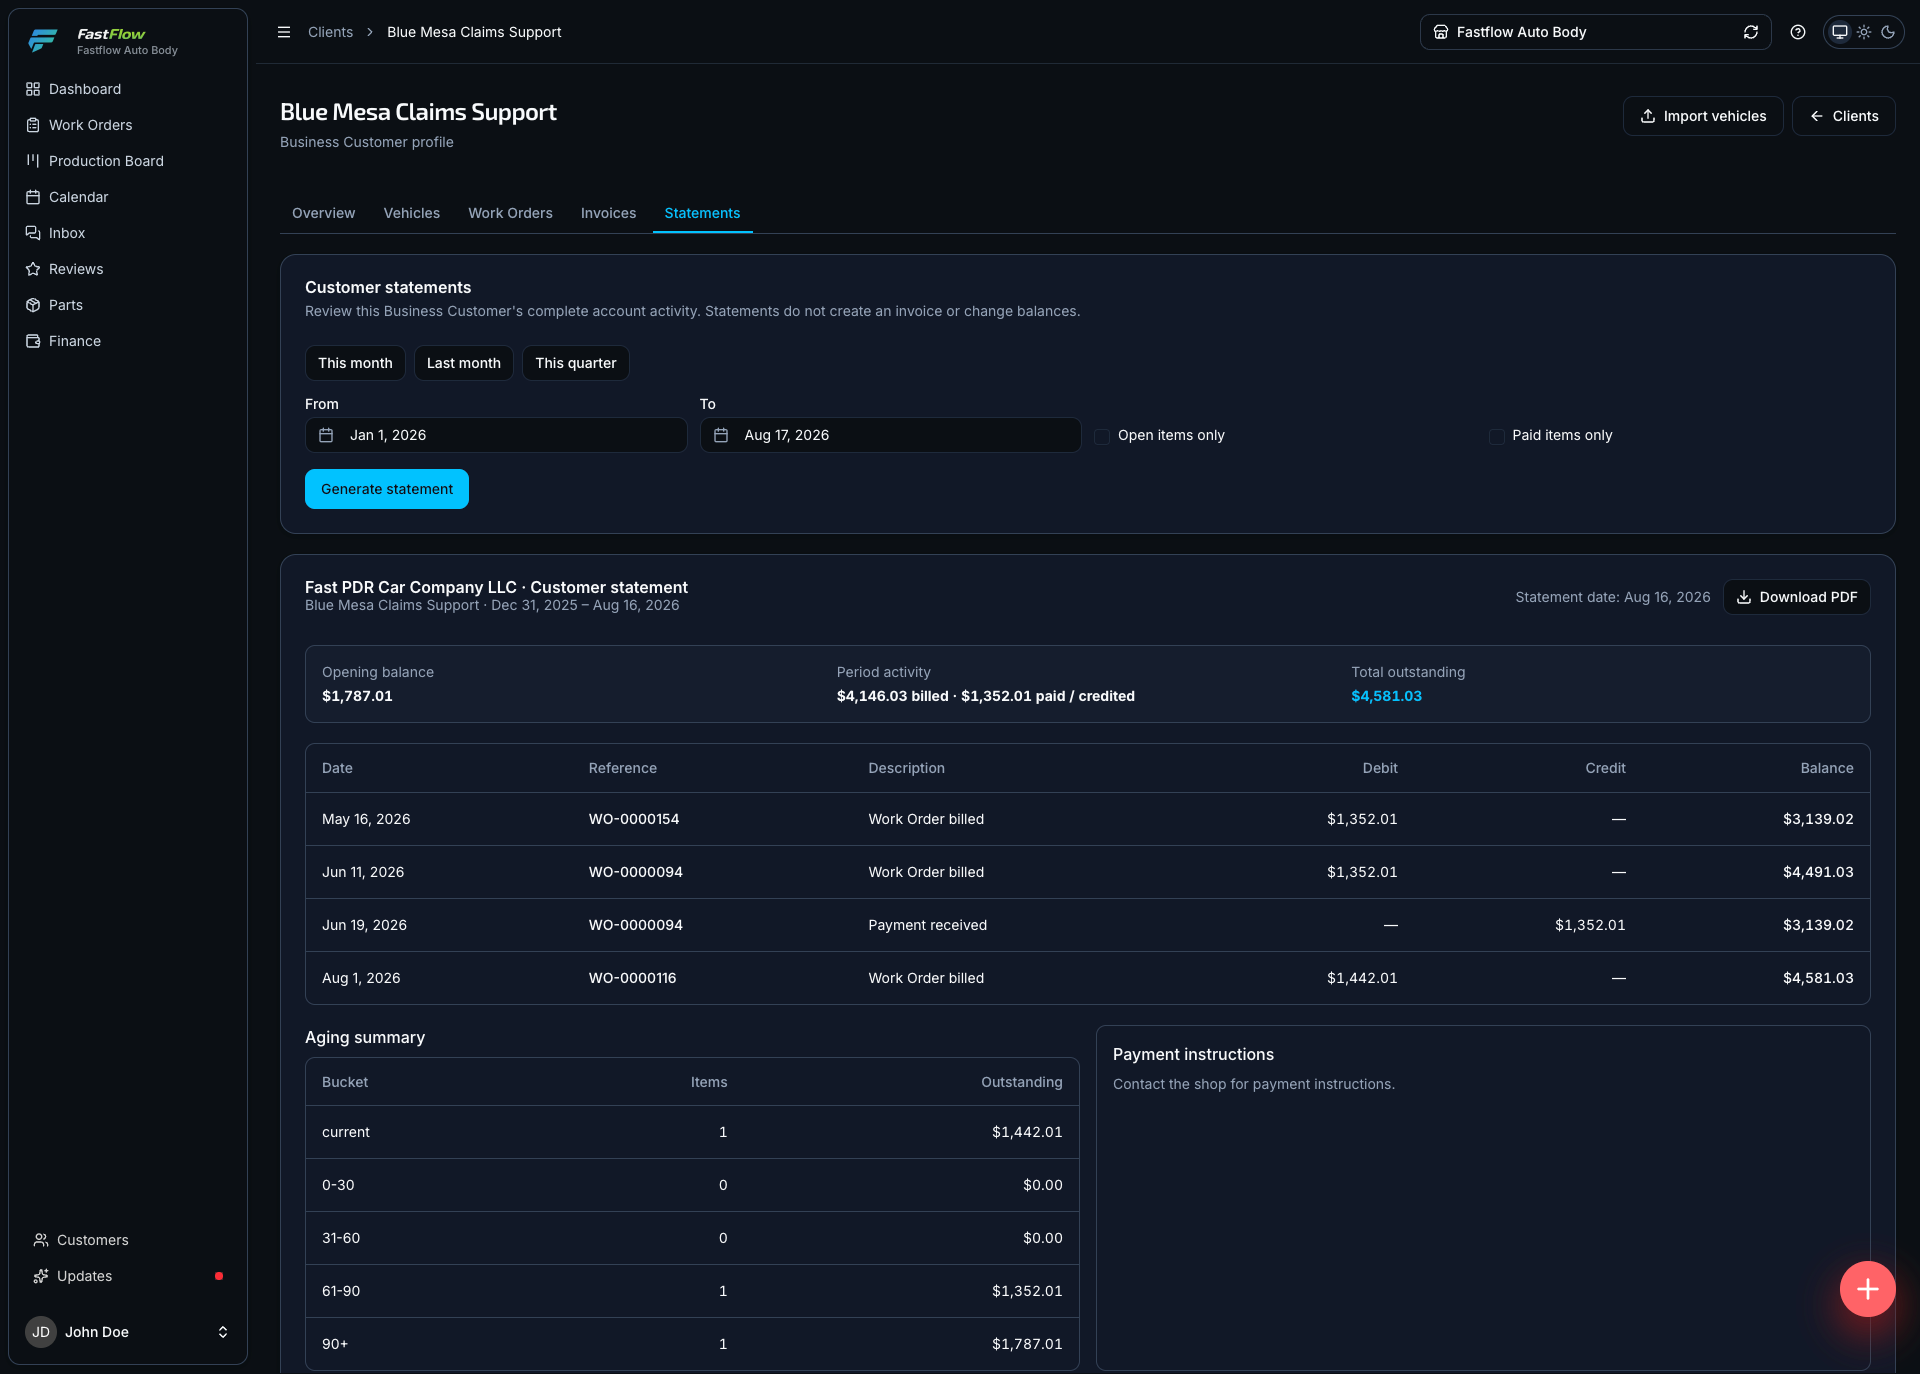
Task: Open the Calendar page
Action: pyautogui.click(x=78, y=197)
